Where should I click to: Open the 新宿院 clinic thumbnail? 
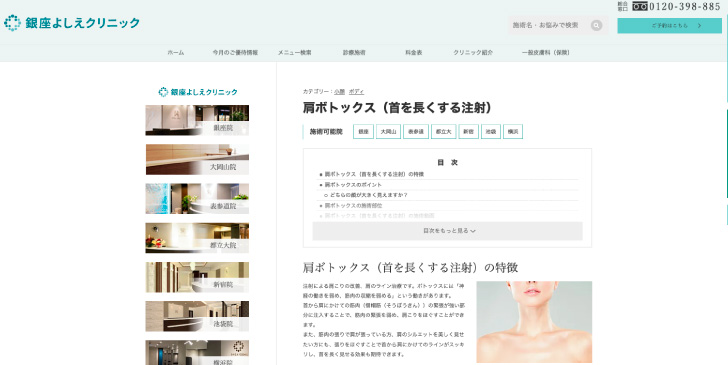[197, 277]
